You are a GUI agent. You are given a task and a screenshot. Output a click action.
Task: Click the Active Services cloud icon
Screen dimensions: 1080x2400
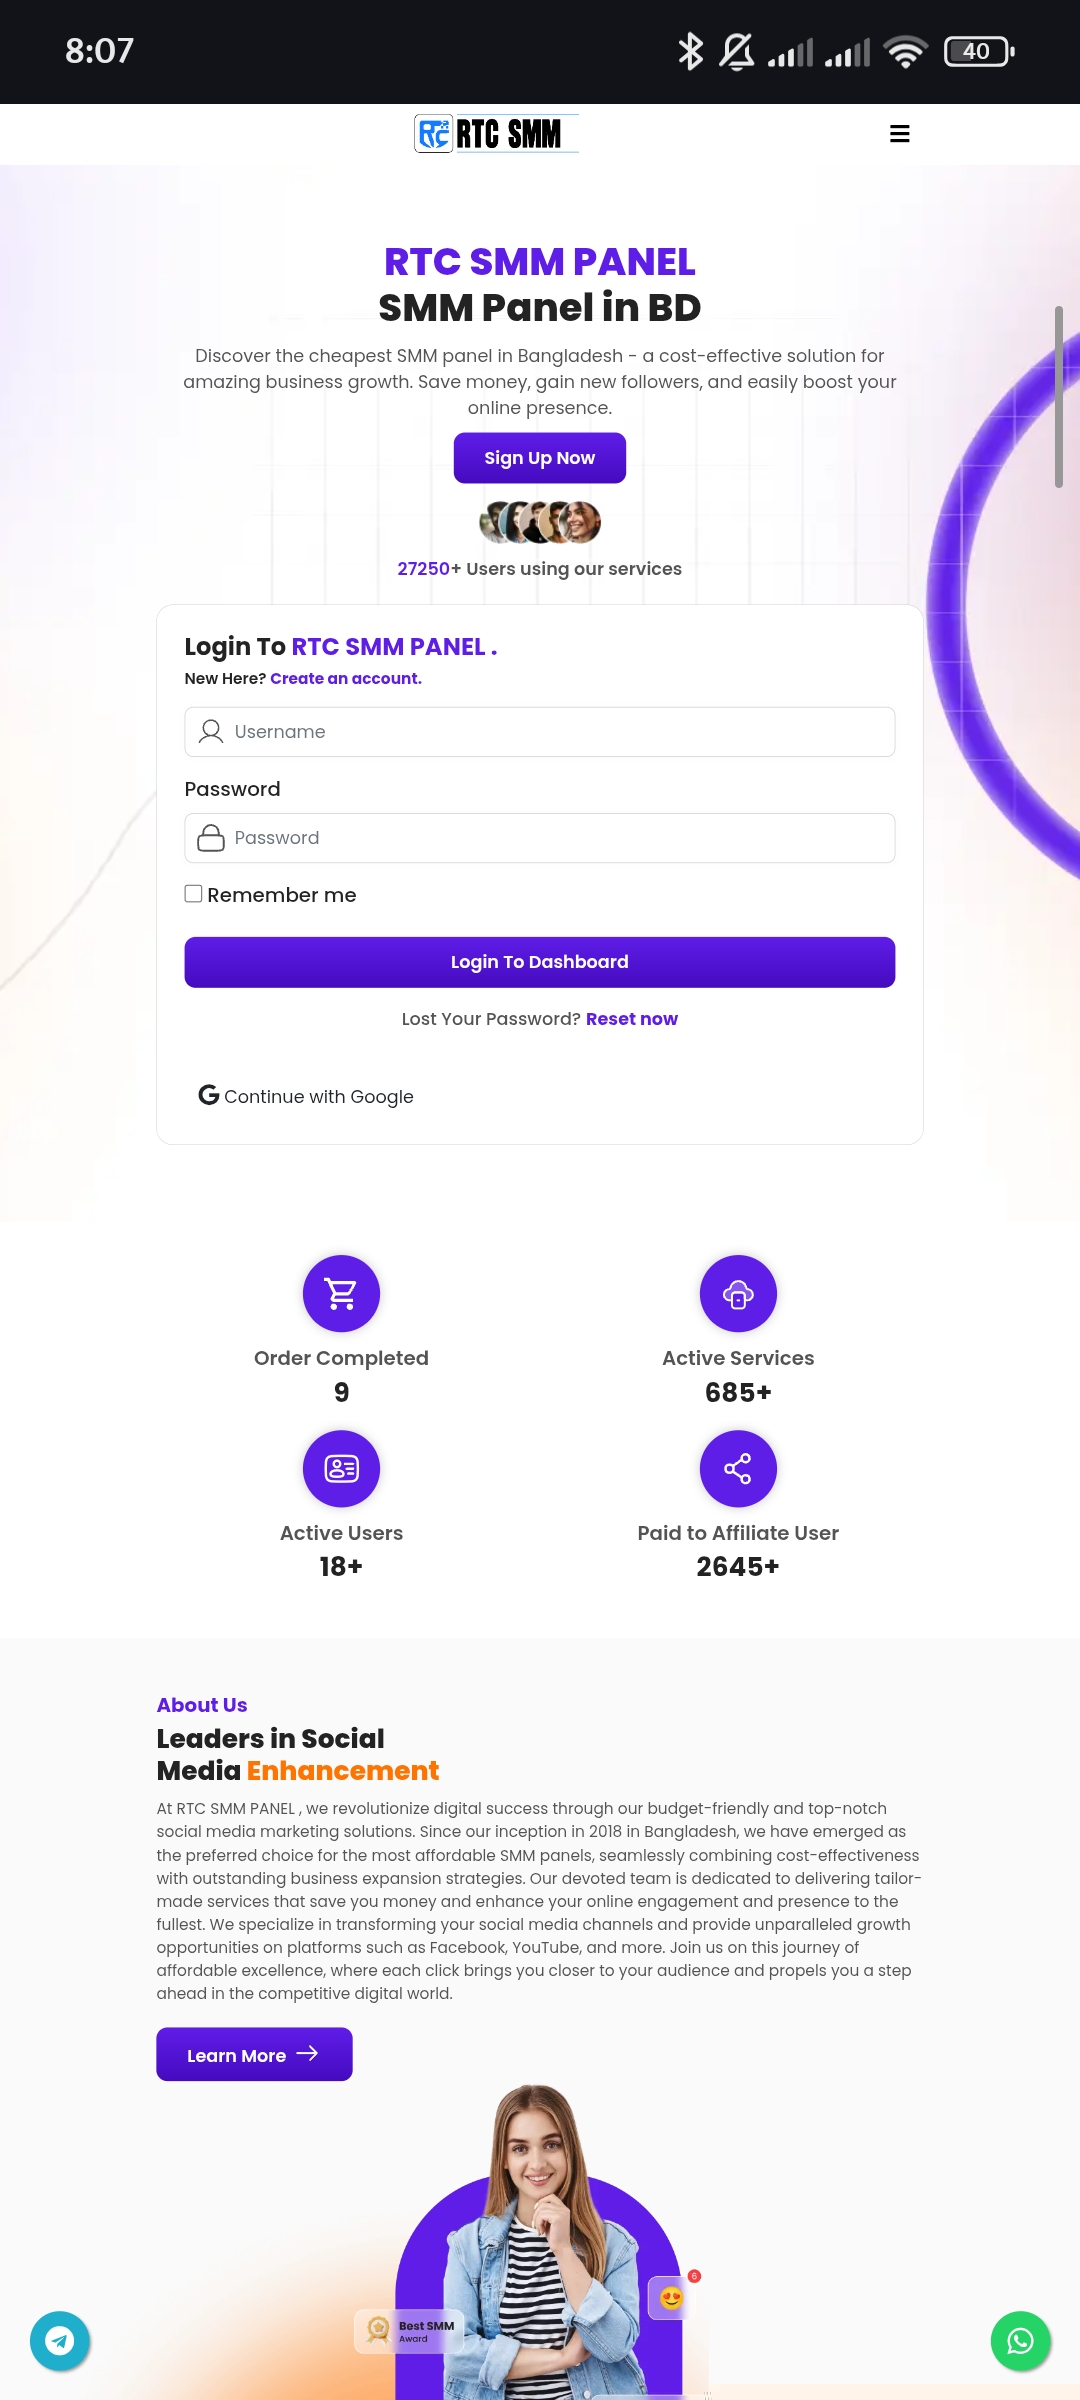tap(738, 1293)
